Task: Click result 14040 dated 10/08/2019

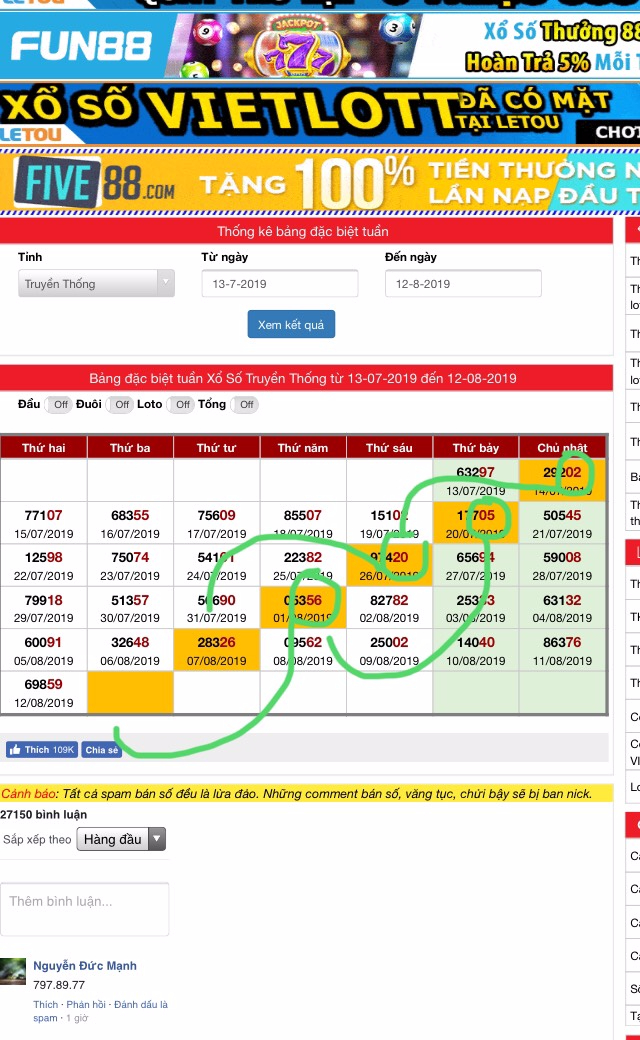Action: click(x=476, y=643)
